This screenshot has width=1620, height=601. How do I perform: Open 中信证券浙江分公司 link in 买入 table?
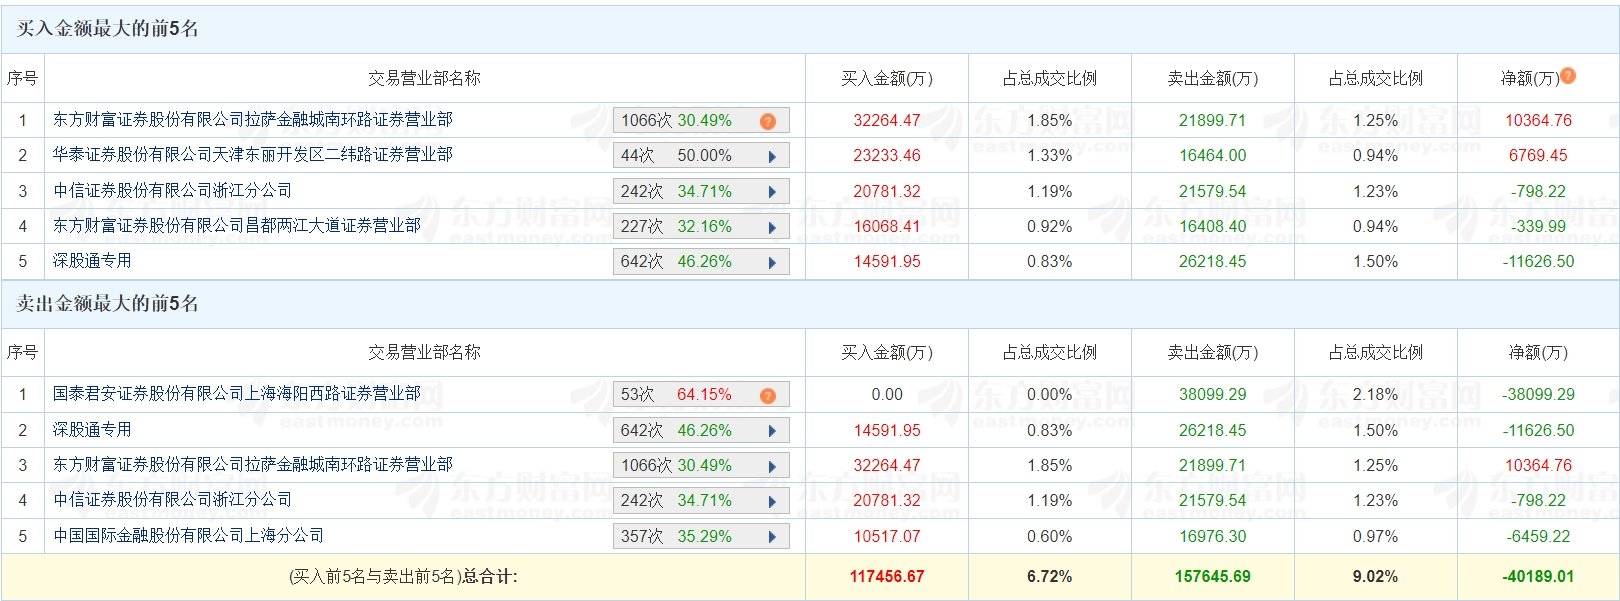pyautogui.click(x=173, y=191)
